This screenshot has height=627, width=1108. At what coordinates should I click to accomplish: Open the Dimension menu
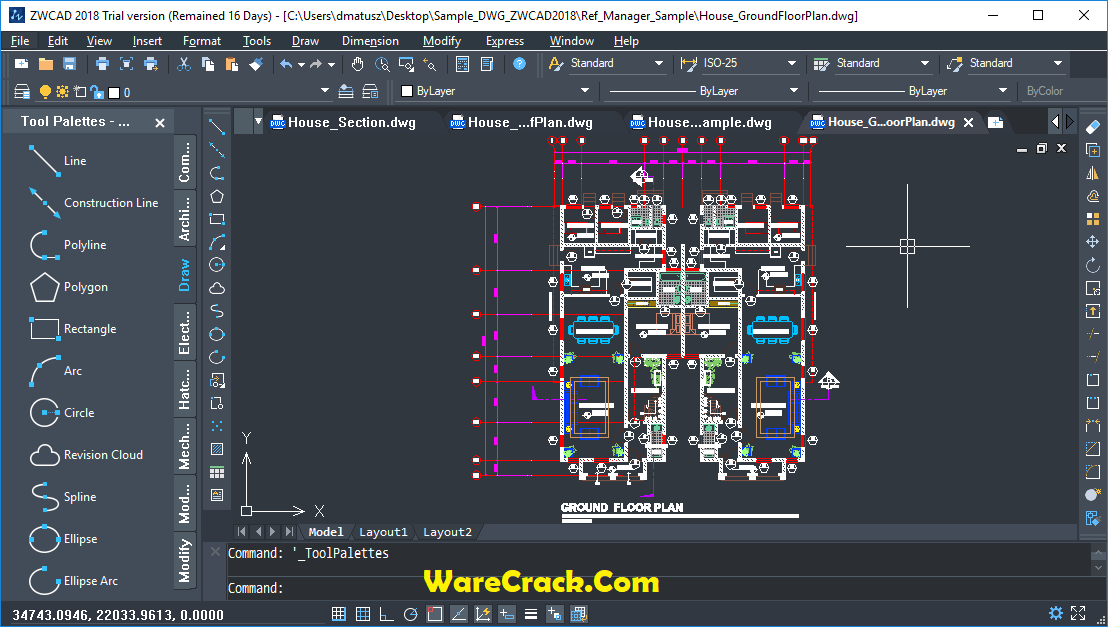tap(370, 41)
